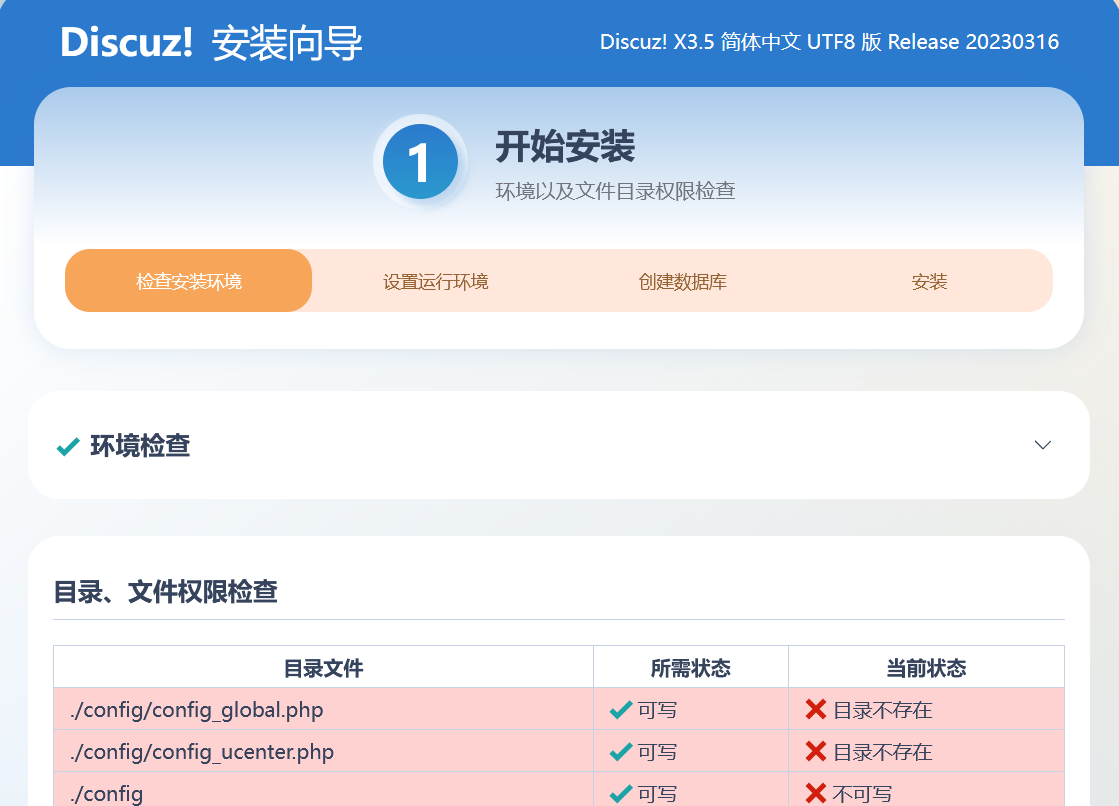Click the 环境检查 section title
Viewport: 1119px width, 806px height.
(x=140, y=445)
